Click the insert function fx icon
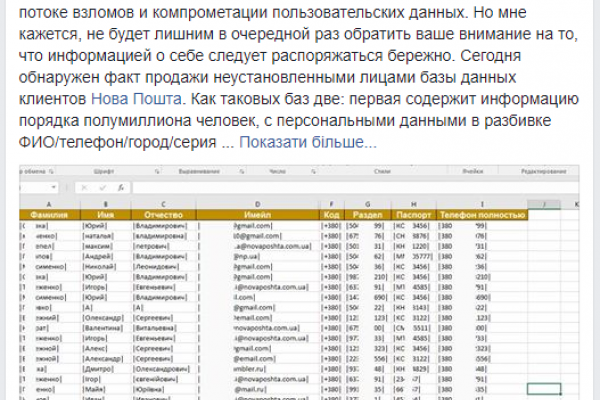 click(121, 188)
